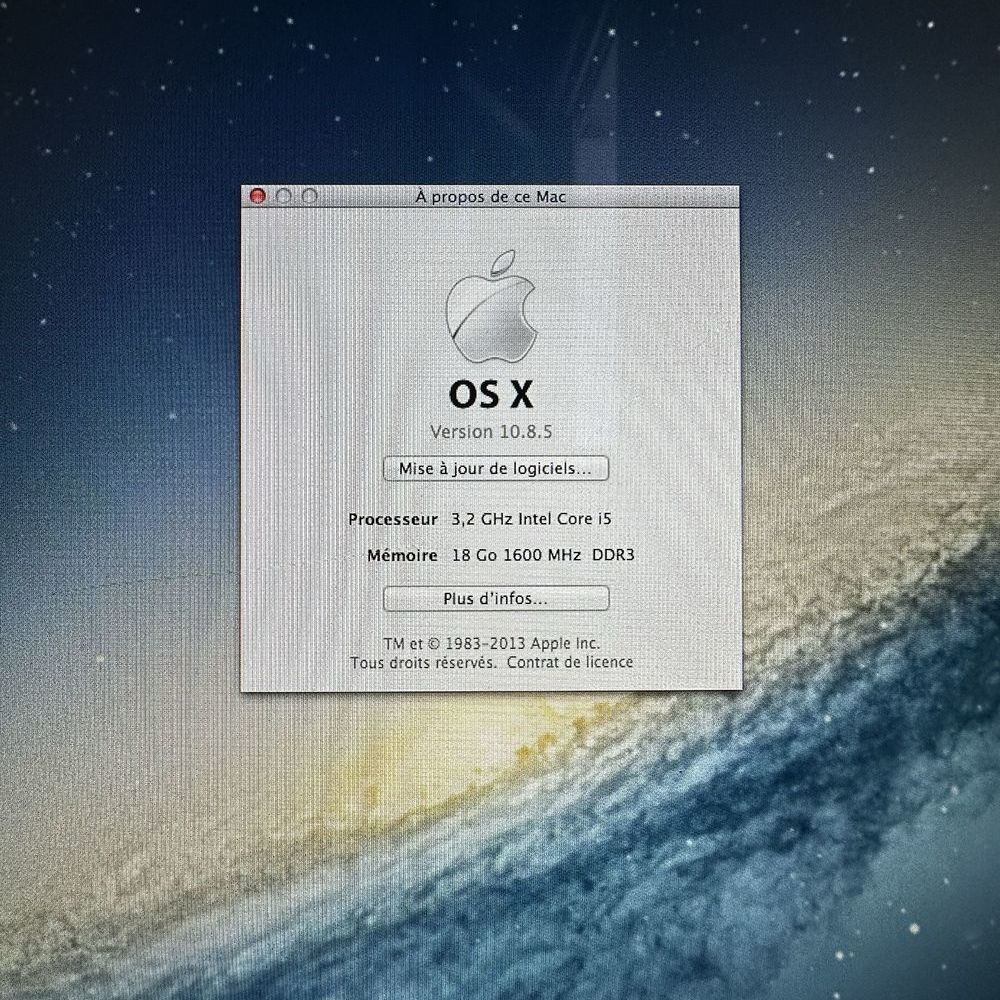This screenshot has height=1000, width=1000.
Task: Select the "3,2 GHz Intel Core i5" processor value
Action: pos(531,519)
